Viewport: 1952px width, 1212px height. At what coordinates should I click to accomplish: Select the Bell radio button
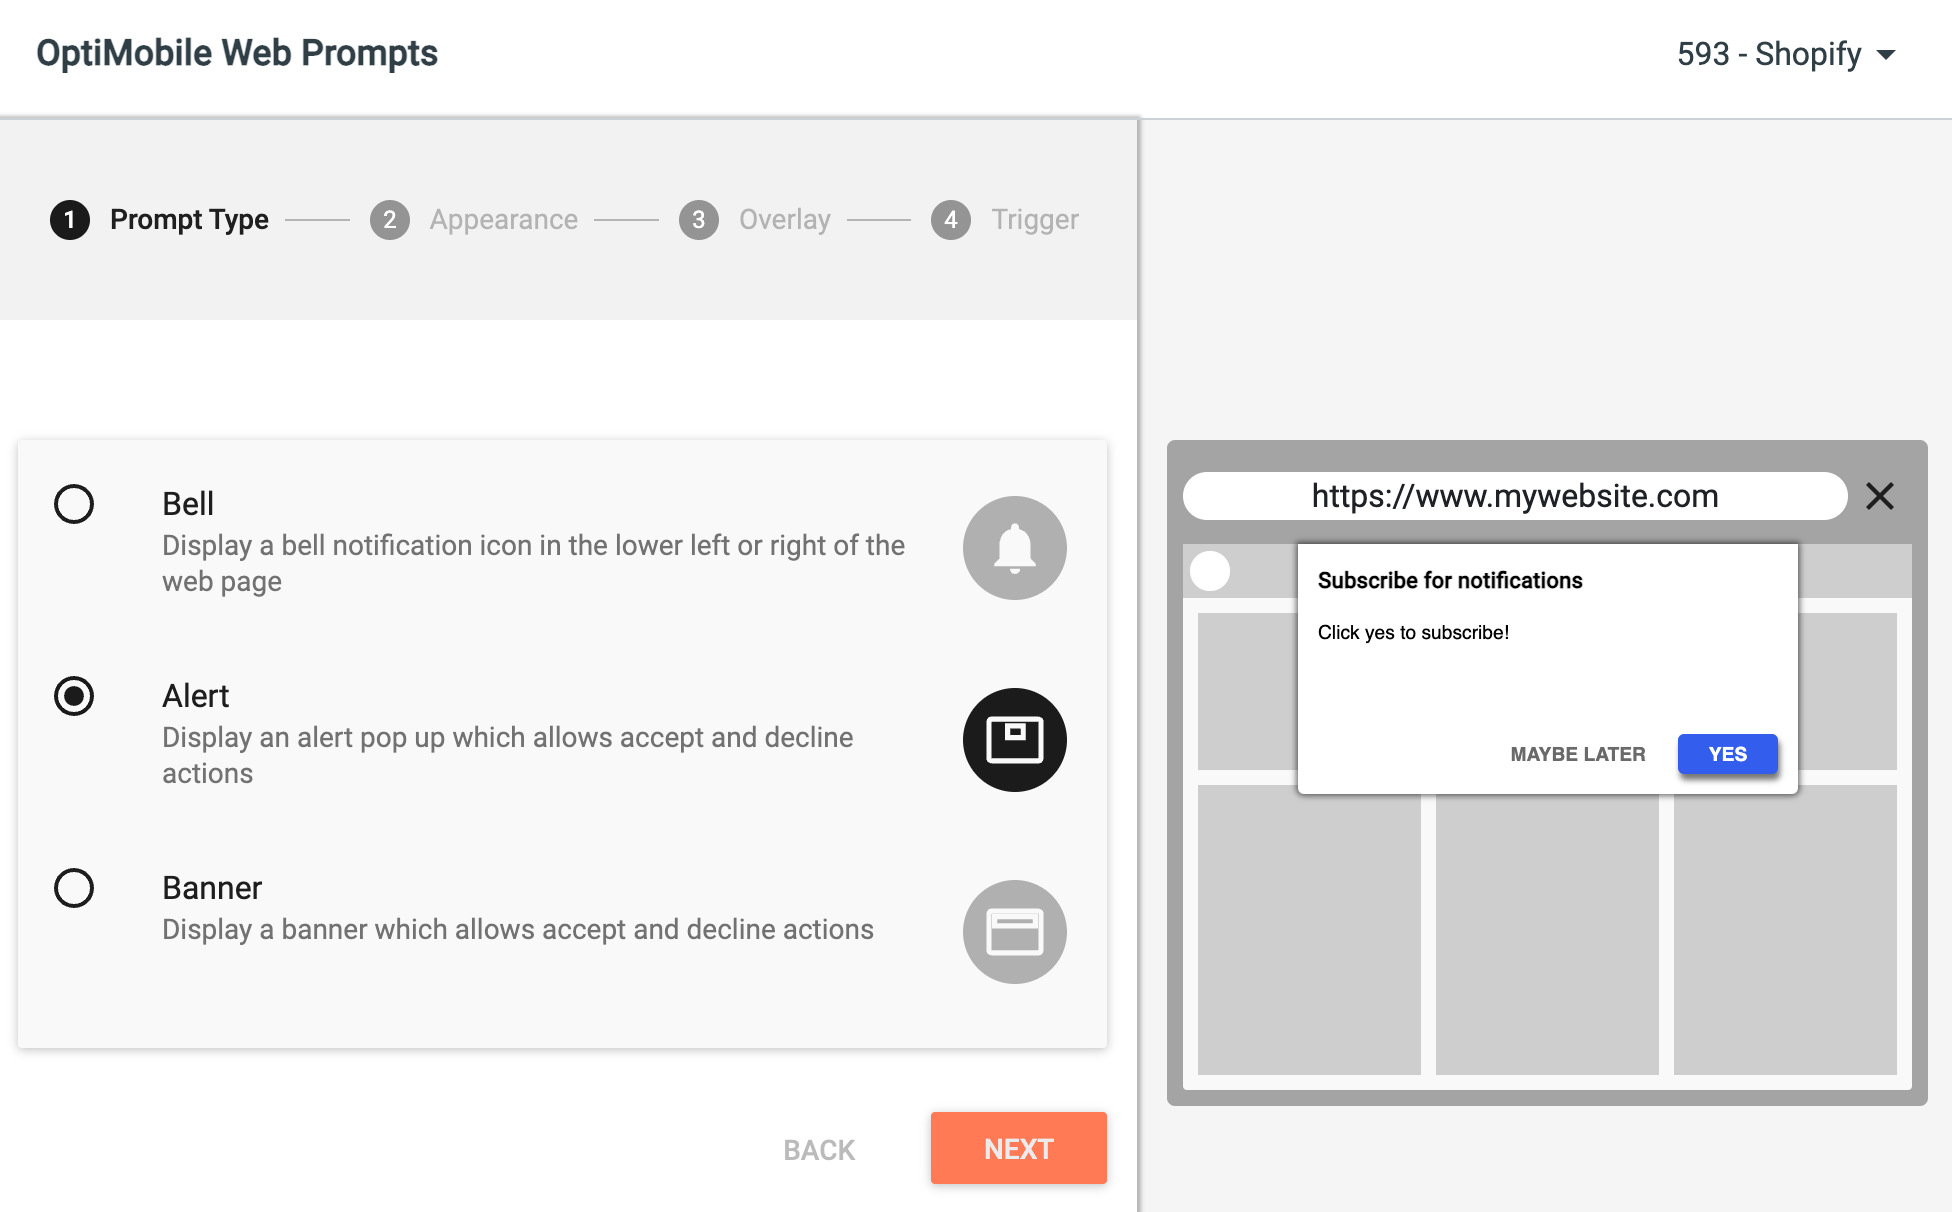(74, 504)
